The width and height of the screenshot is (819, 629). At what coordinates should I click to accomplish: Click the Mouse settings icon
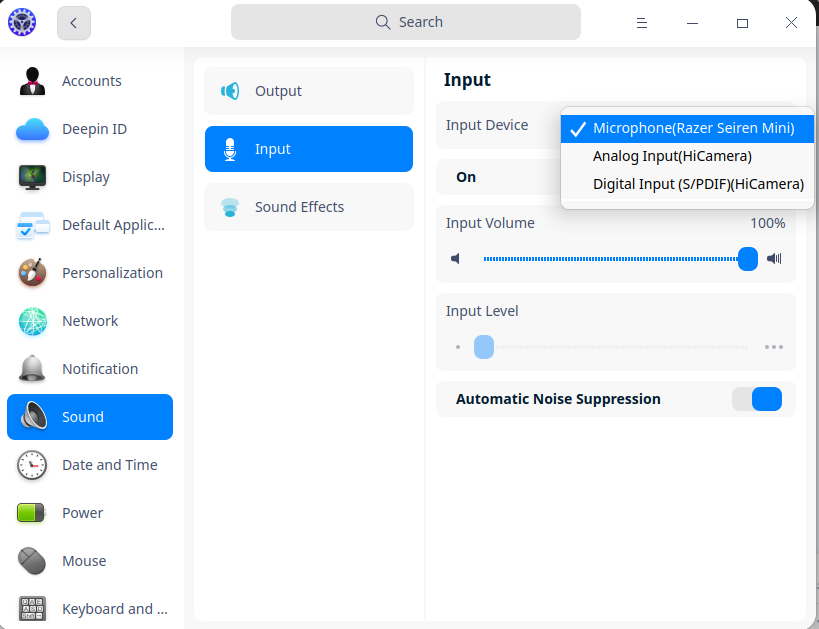[32, 561]
